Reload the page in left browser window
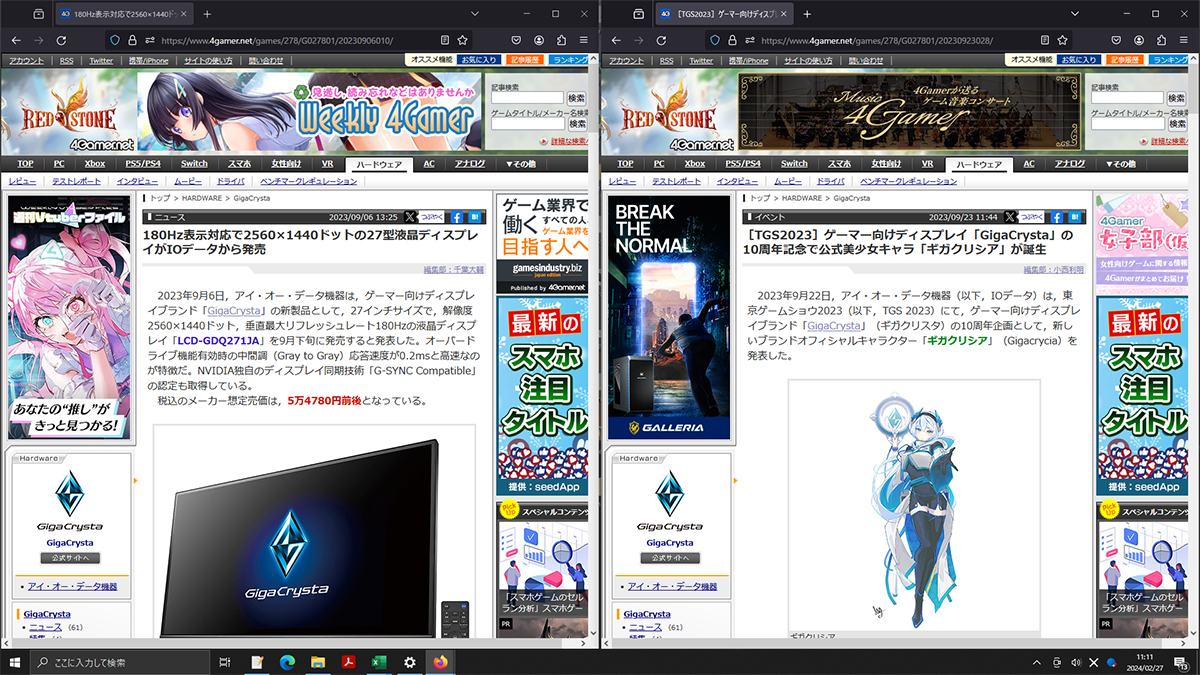This screenshot has width=1200, height=675. point(61,40)
